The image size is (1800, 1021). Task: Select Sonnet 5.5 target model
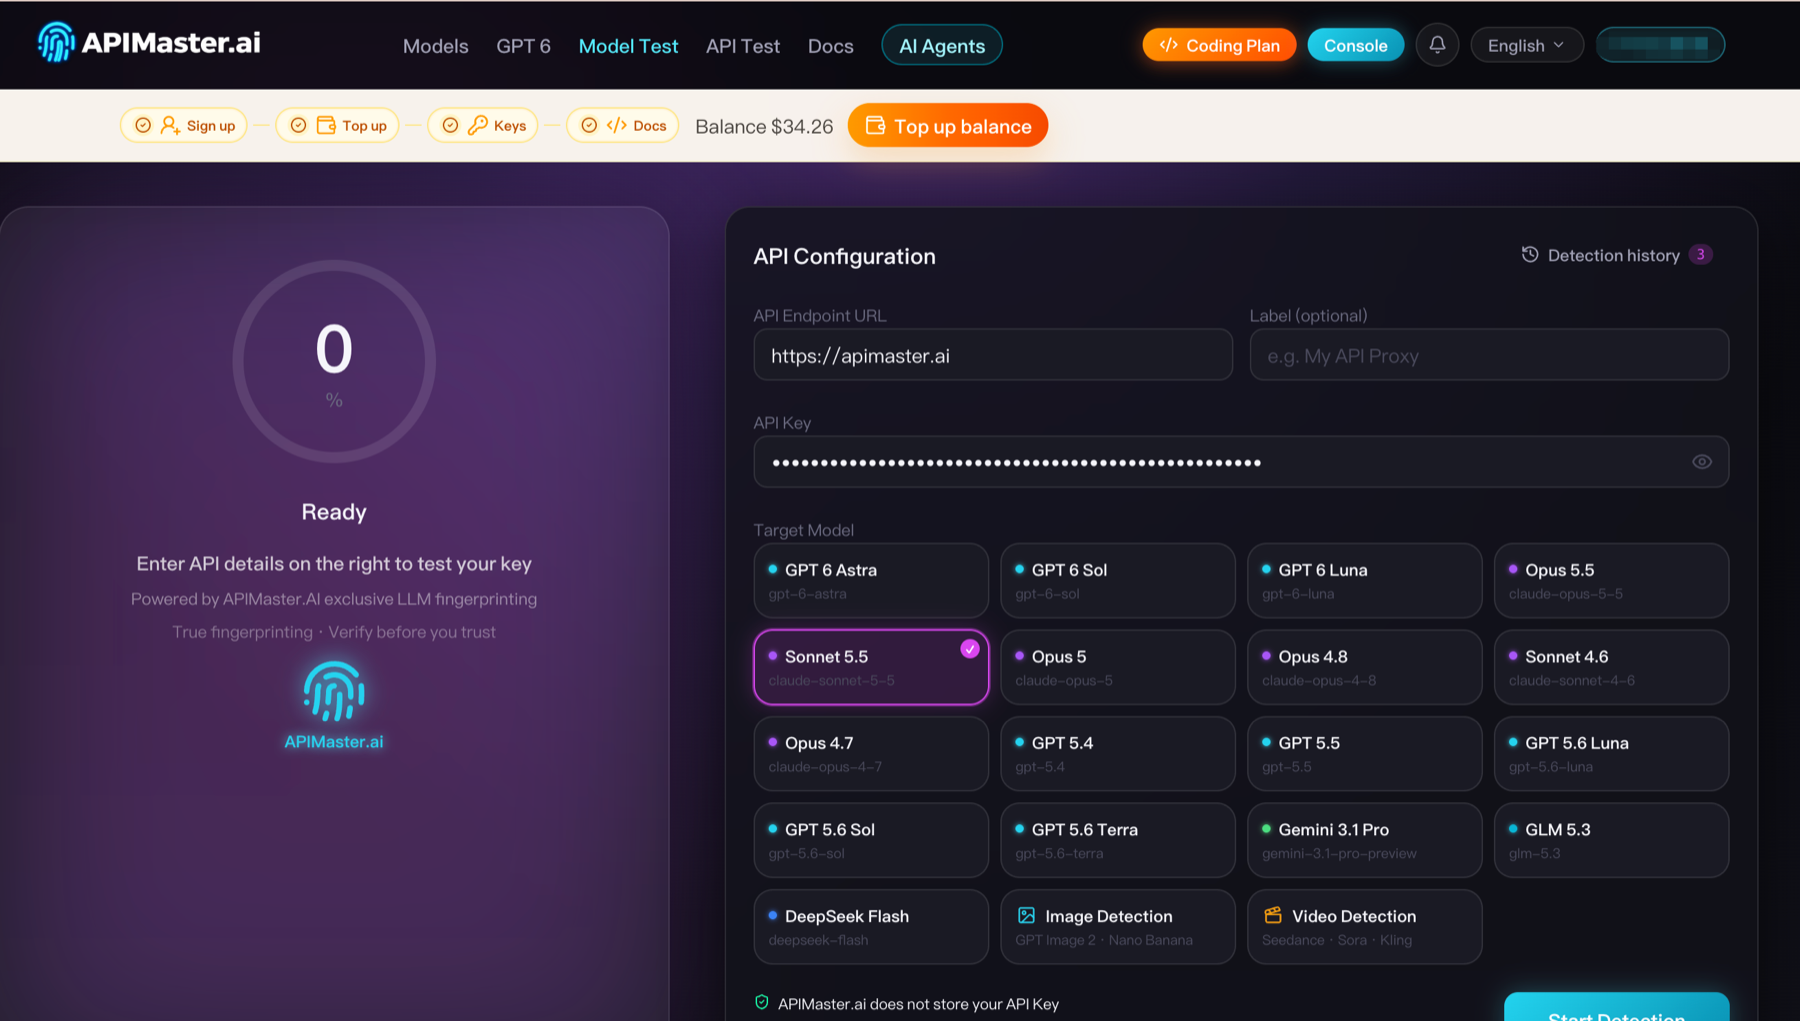click(871, 667)
